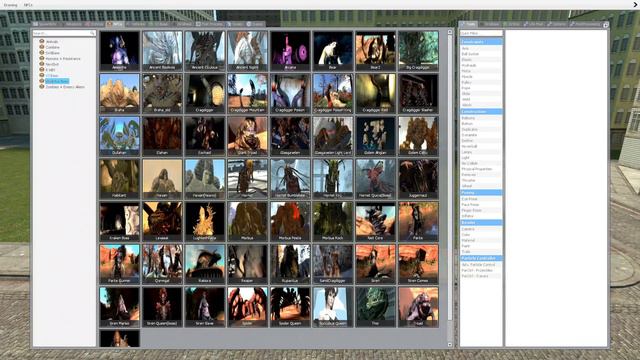Spawn the Kraken Boss NPC
Viewport: 640px width, 360px height.
coord(120,221)
